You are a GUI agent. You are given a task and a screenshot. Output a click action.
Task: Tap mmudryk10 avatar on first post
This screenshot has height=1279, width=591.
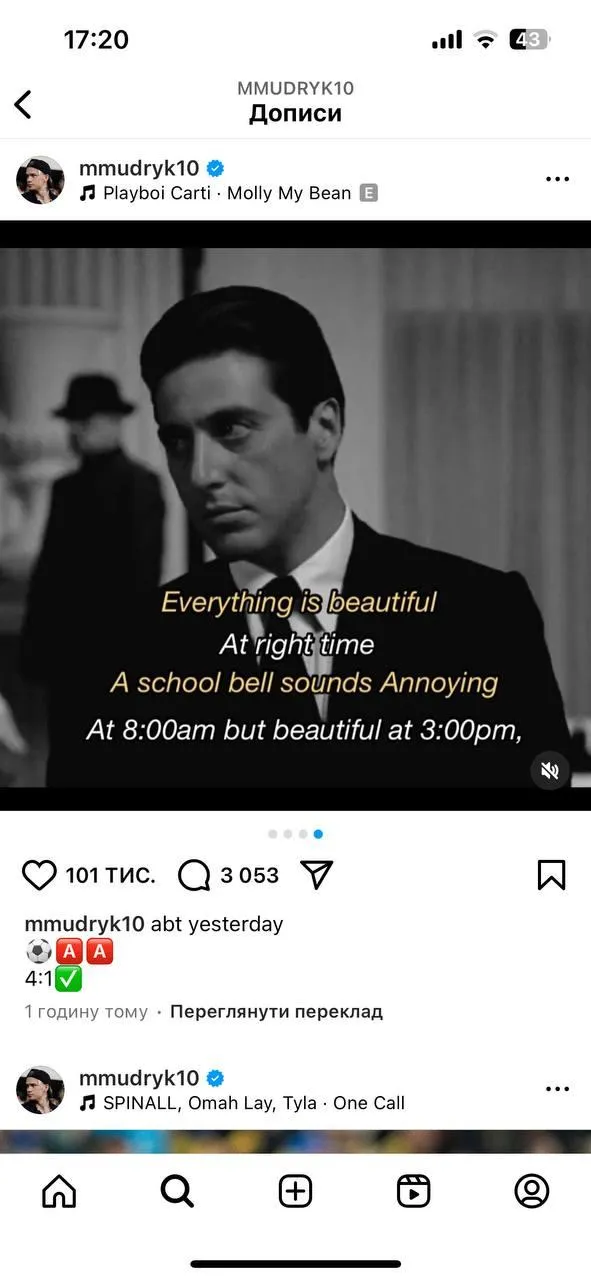coord(41,180)
